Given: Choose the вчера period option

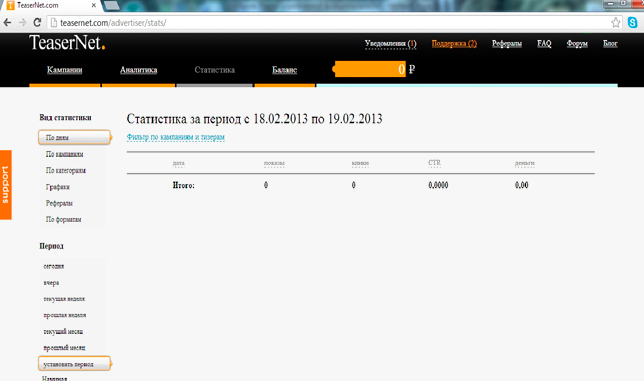Looking at the screenshot, I should [x=51, y=282].
